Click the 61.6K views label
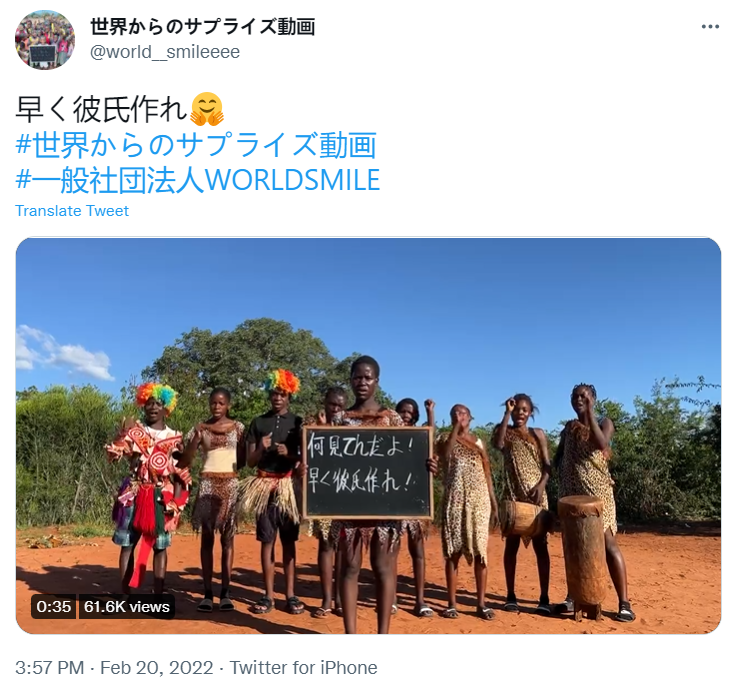The width and height of the screenshot is (740, 684). coord(126,607)
